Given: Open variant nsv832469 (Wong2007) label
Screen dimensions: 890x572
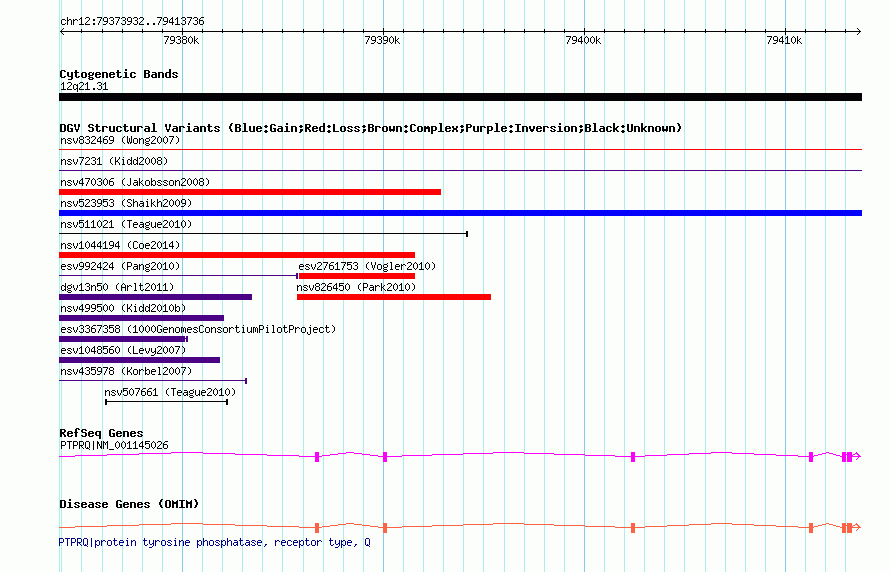Looking at the screenshot, I should pyautogui.click(x=120, y=140).
